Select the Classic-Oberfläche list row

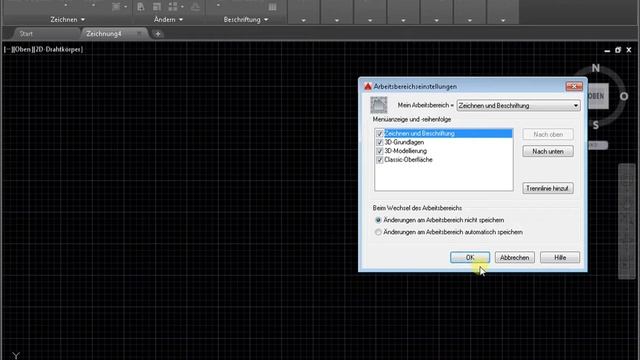444,160
